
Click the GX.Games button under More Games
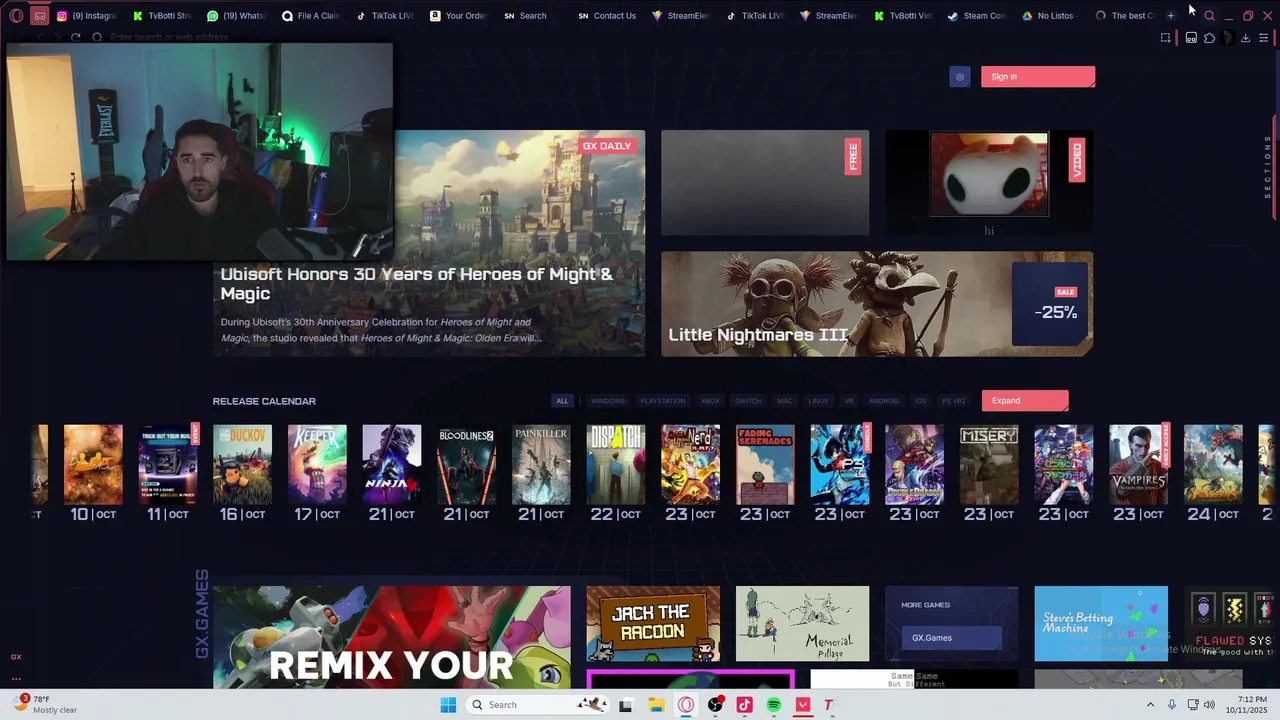coord(950,638)
